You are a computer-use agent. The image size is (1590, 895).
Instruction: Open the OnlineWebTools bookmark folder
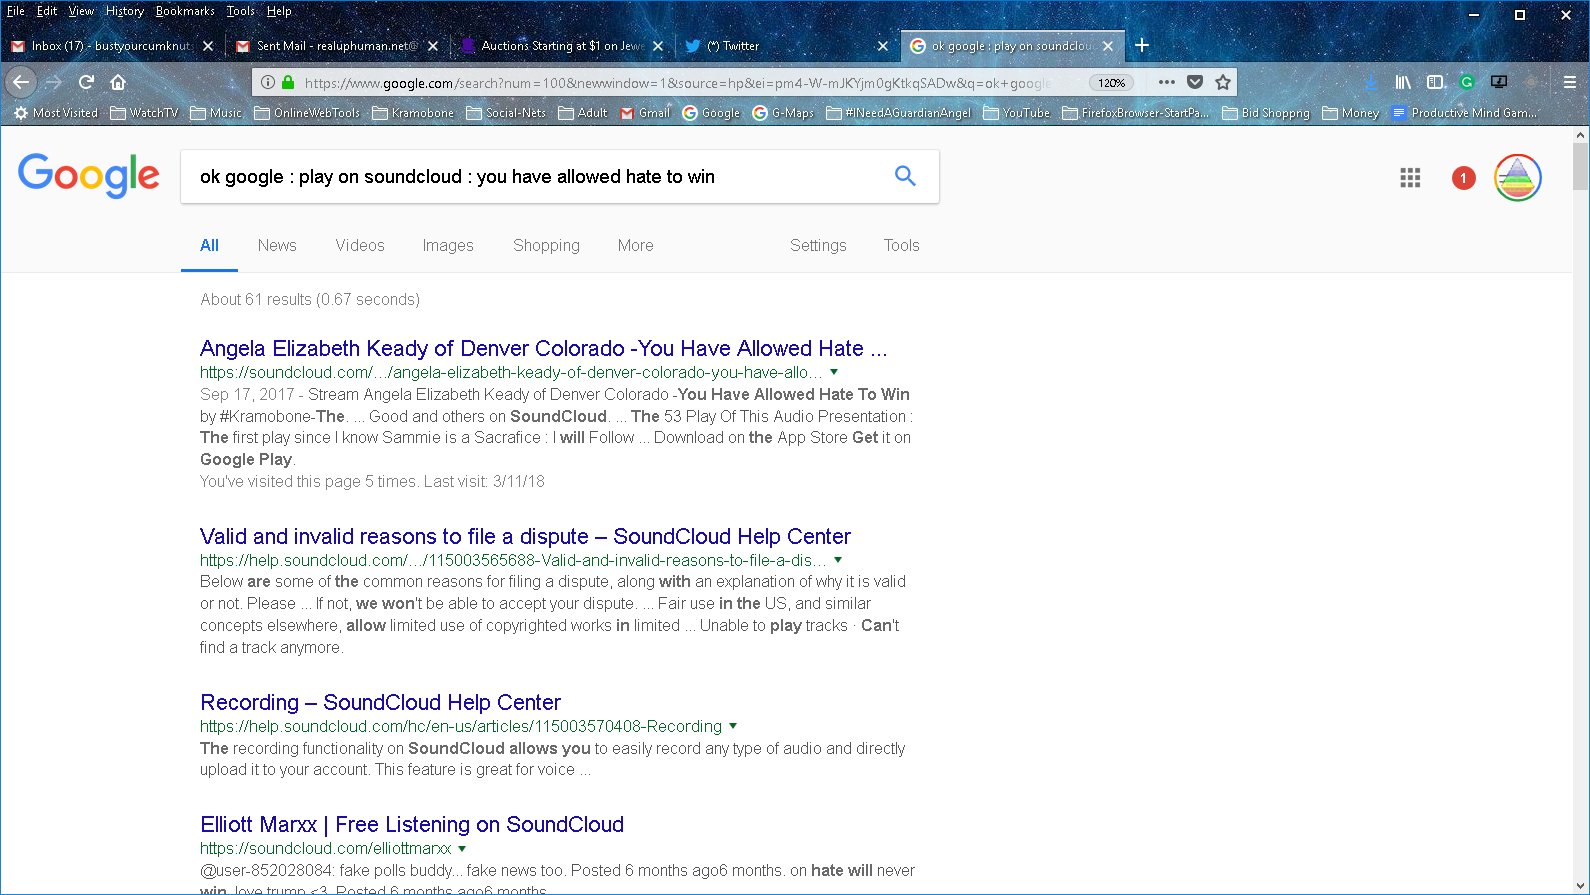[307, 113]
